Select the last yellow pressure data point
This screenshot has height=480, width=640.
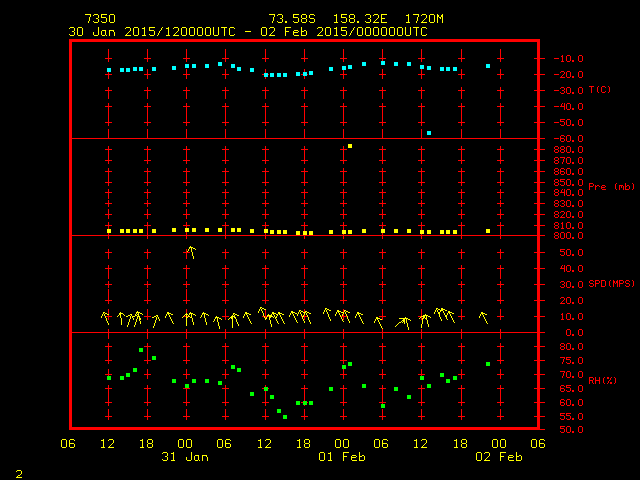coord(488,231)
